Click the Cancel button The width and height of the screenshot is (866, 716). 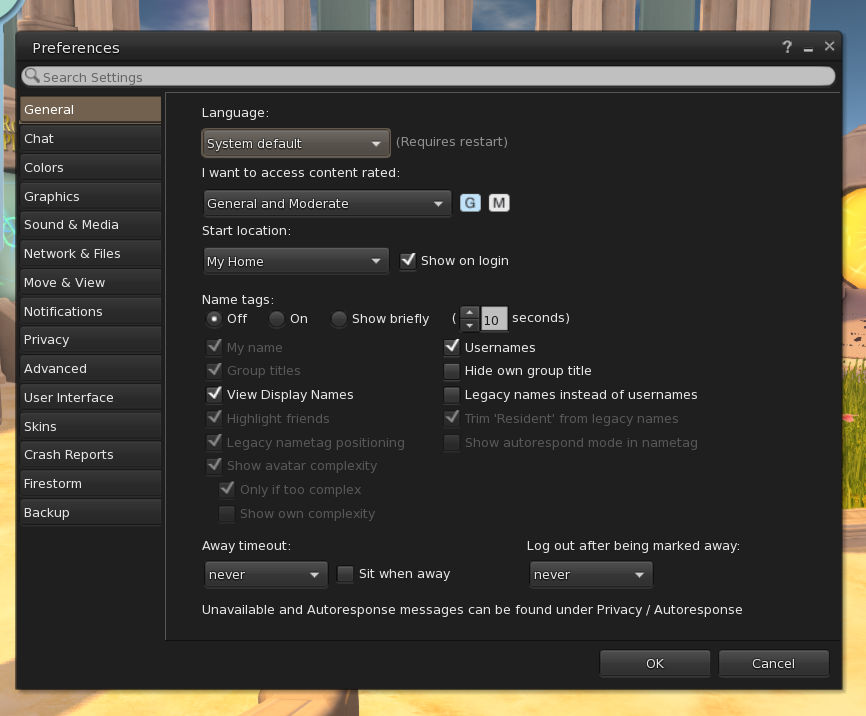(773, 663)
